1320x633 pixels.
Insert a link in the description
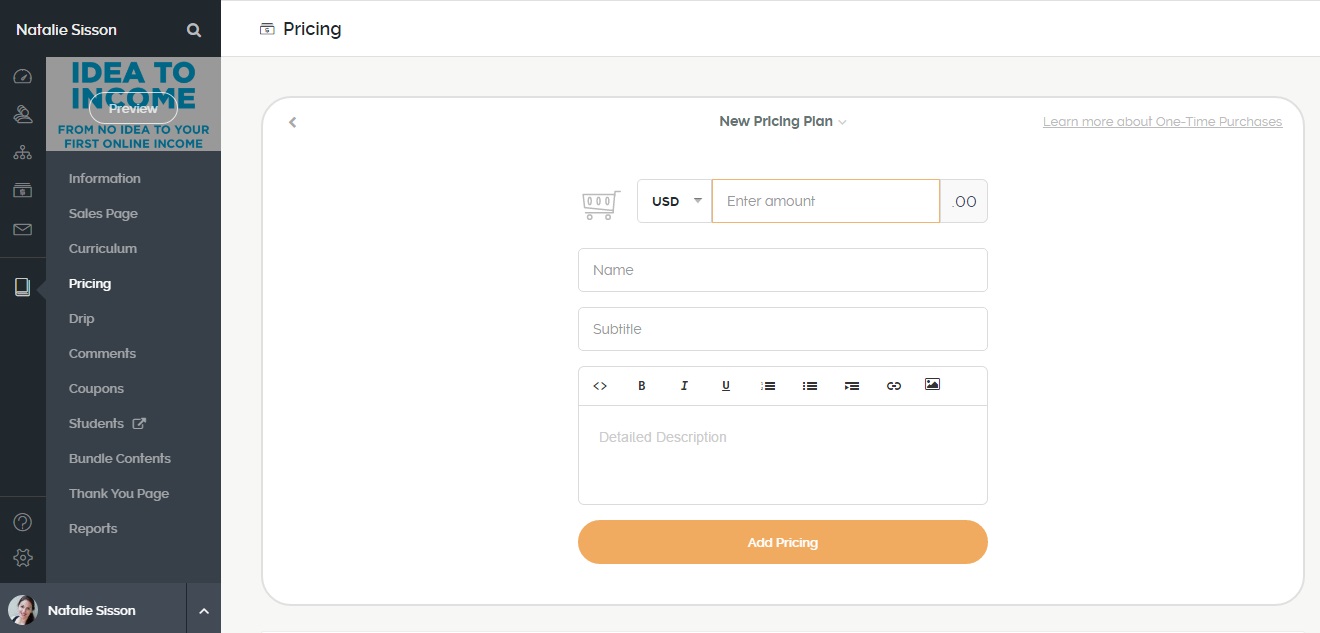tap(894, 386)
